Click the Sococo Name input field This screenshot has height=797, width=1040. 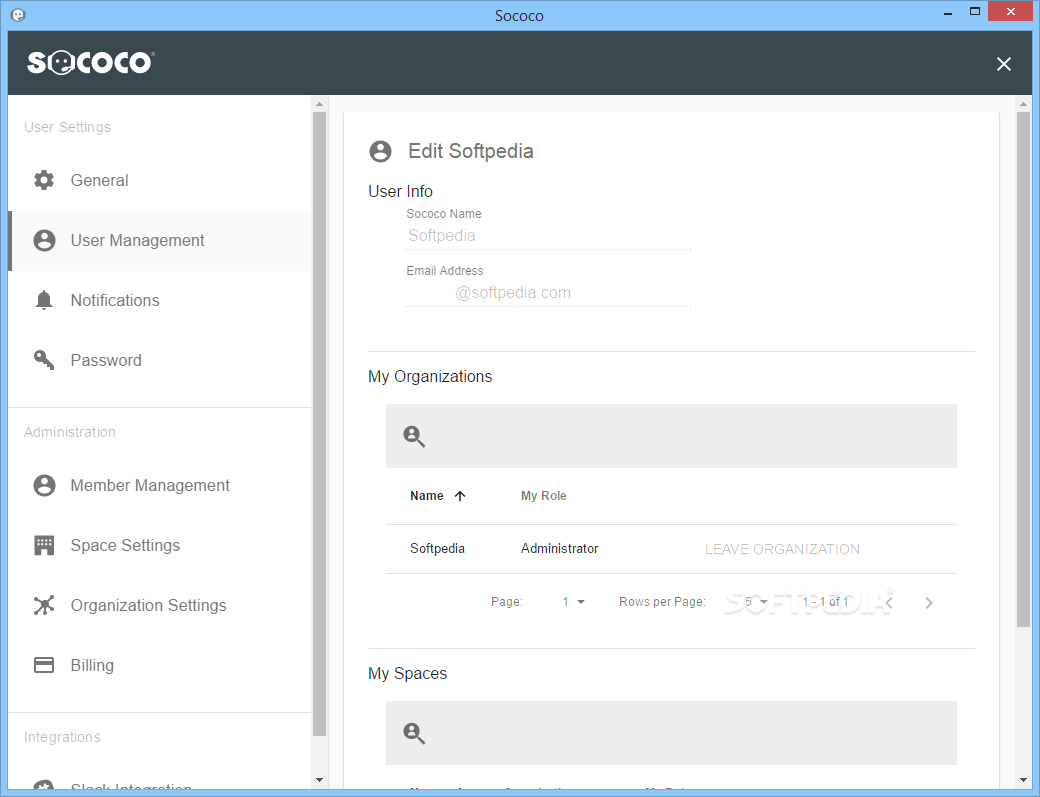(x=549, y=236)
